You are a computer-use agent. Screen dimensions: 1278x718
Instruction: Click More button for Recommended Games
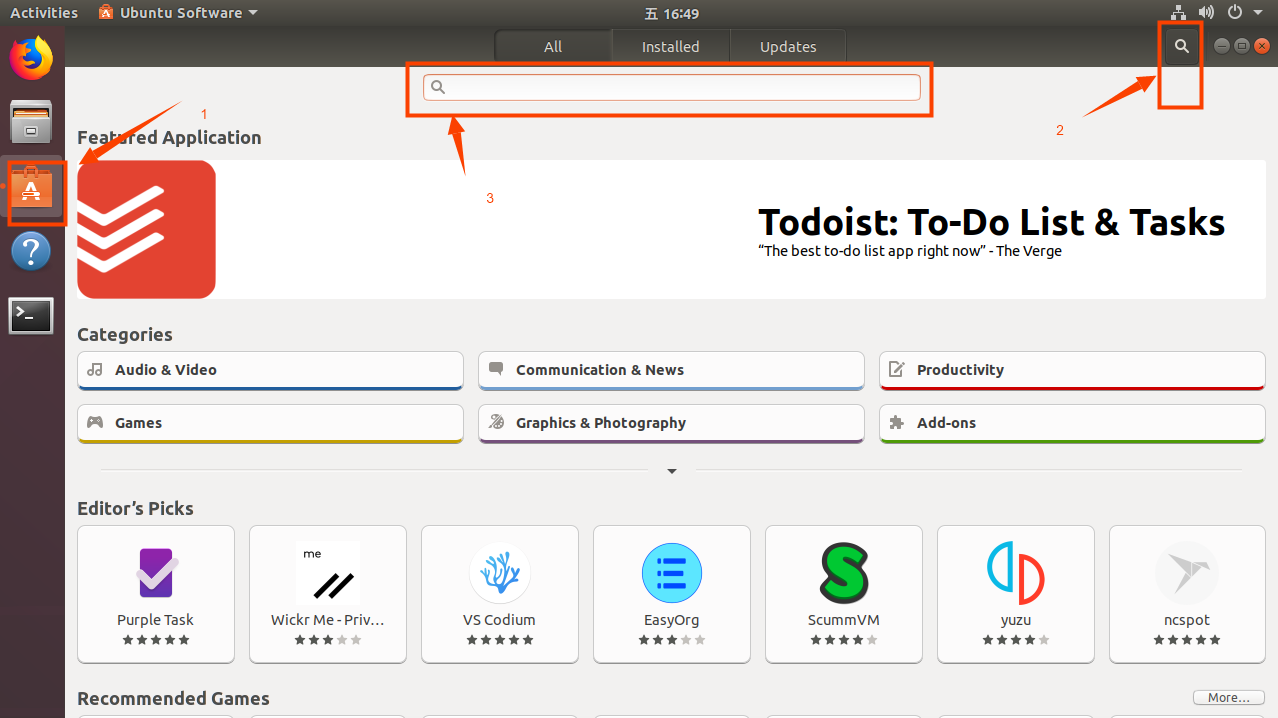[1228, 698]
